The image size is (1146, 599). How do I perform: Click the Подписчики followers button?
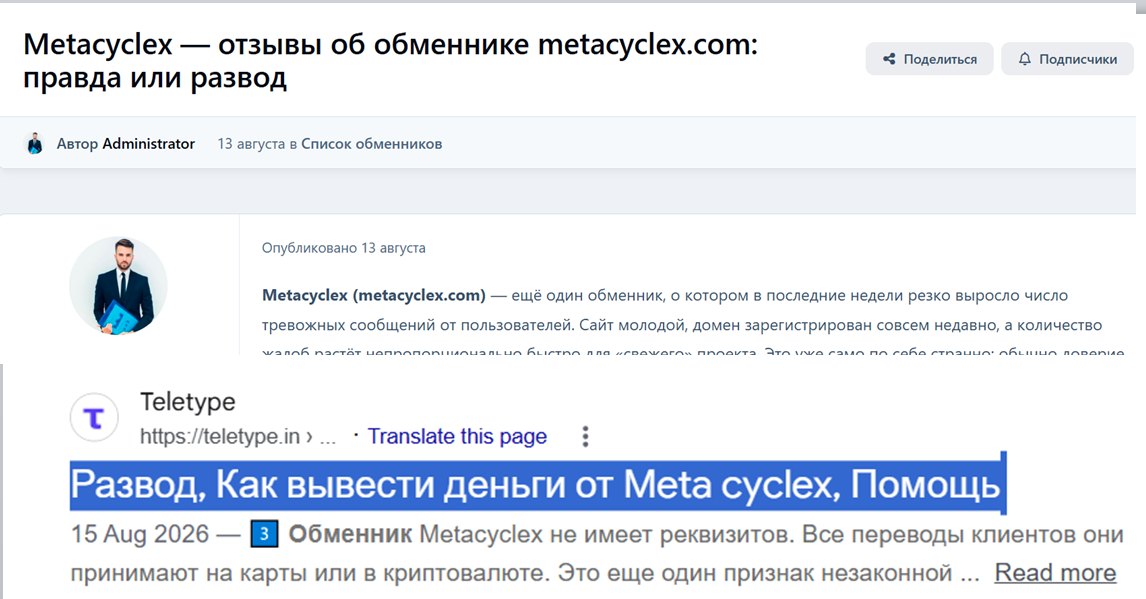(x=1067, y=59)
